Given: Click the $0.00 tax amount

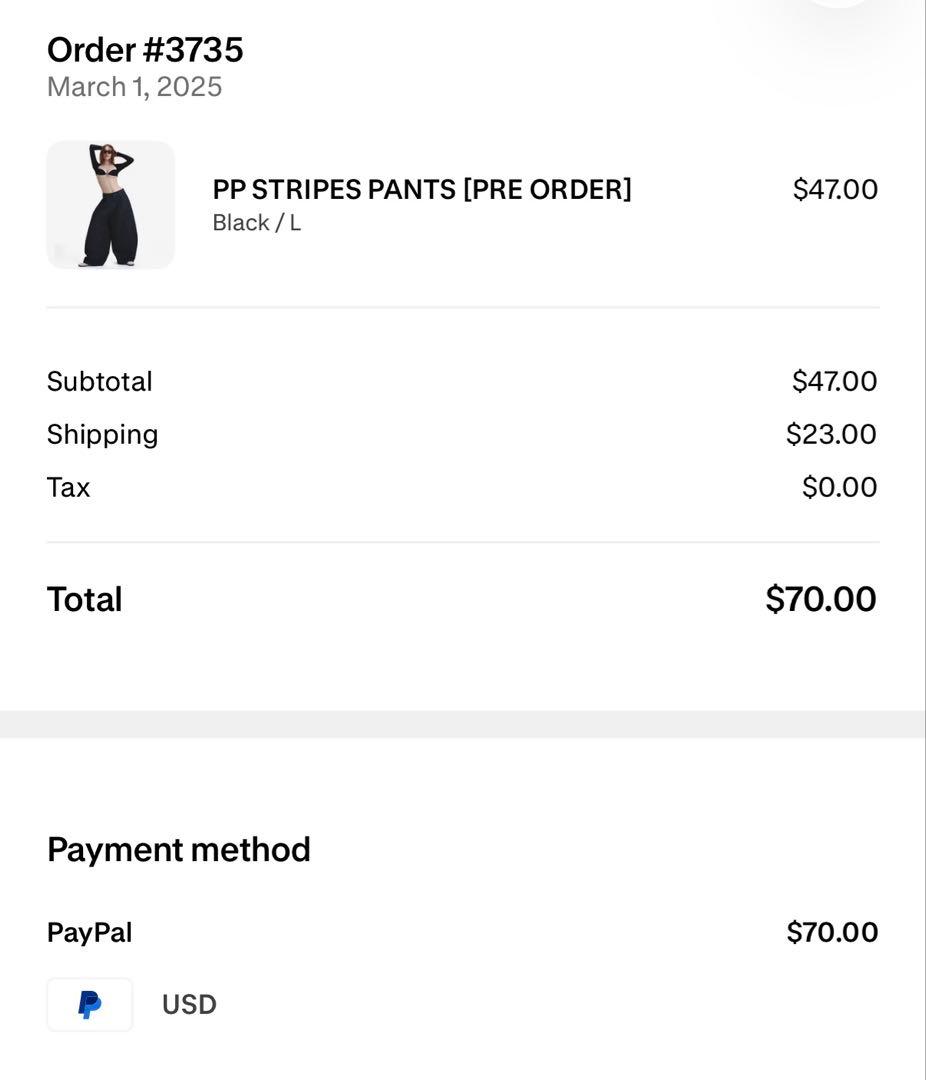Looking at the screenshot, I should click(x=839, y=487).
